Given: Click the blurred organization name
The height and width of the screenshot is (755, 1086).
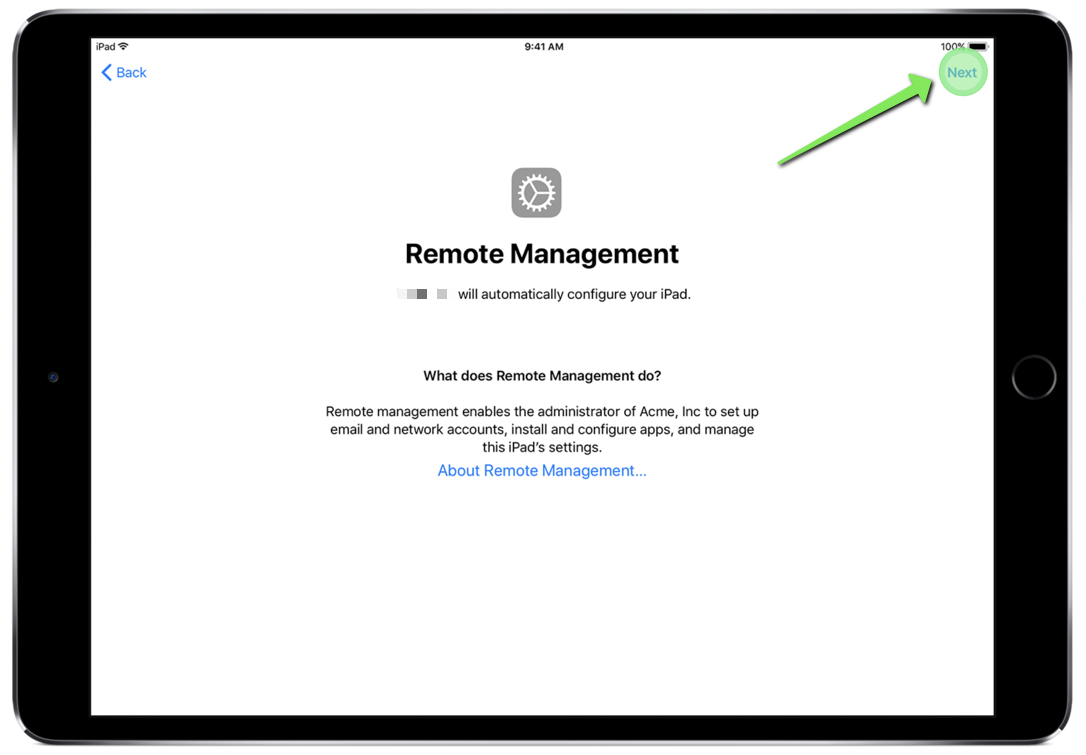Looking at the screenshot, I should tap(422, 295).
